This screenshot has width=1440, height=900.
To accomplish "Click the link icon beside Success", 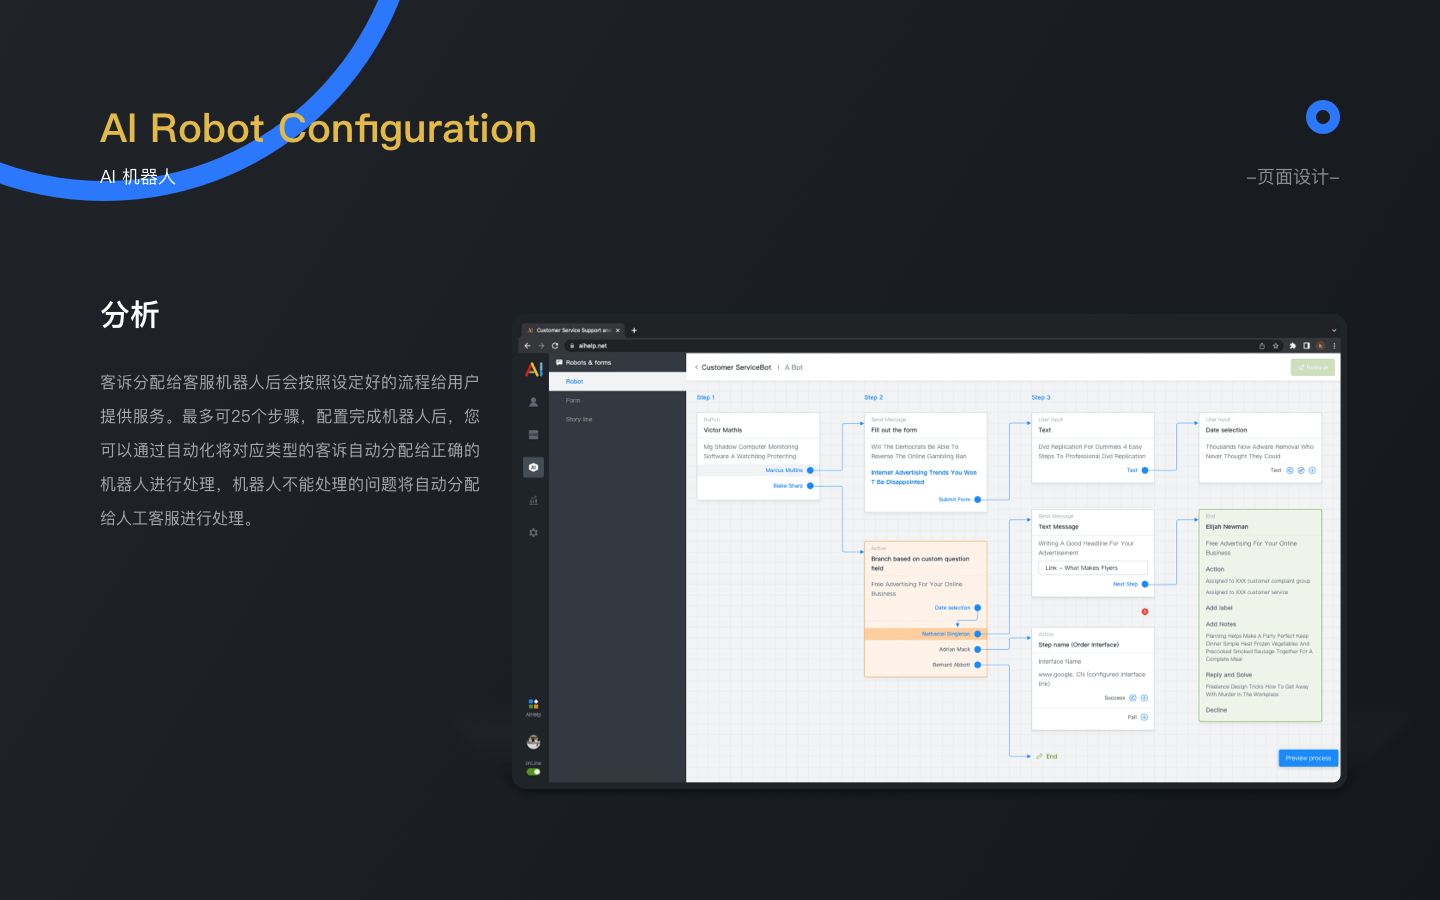I will pos(1133,698).
